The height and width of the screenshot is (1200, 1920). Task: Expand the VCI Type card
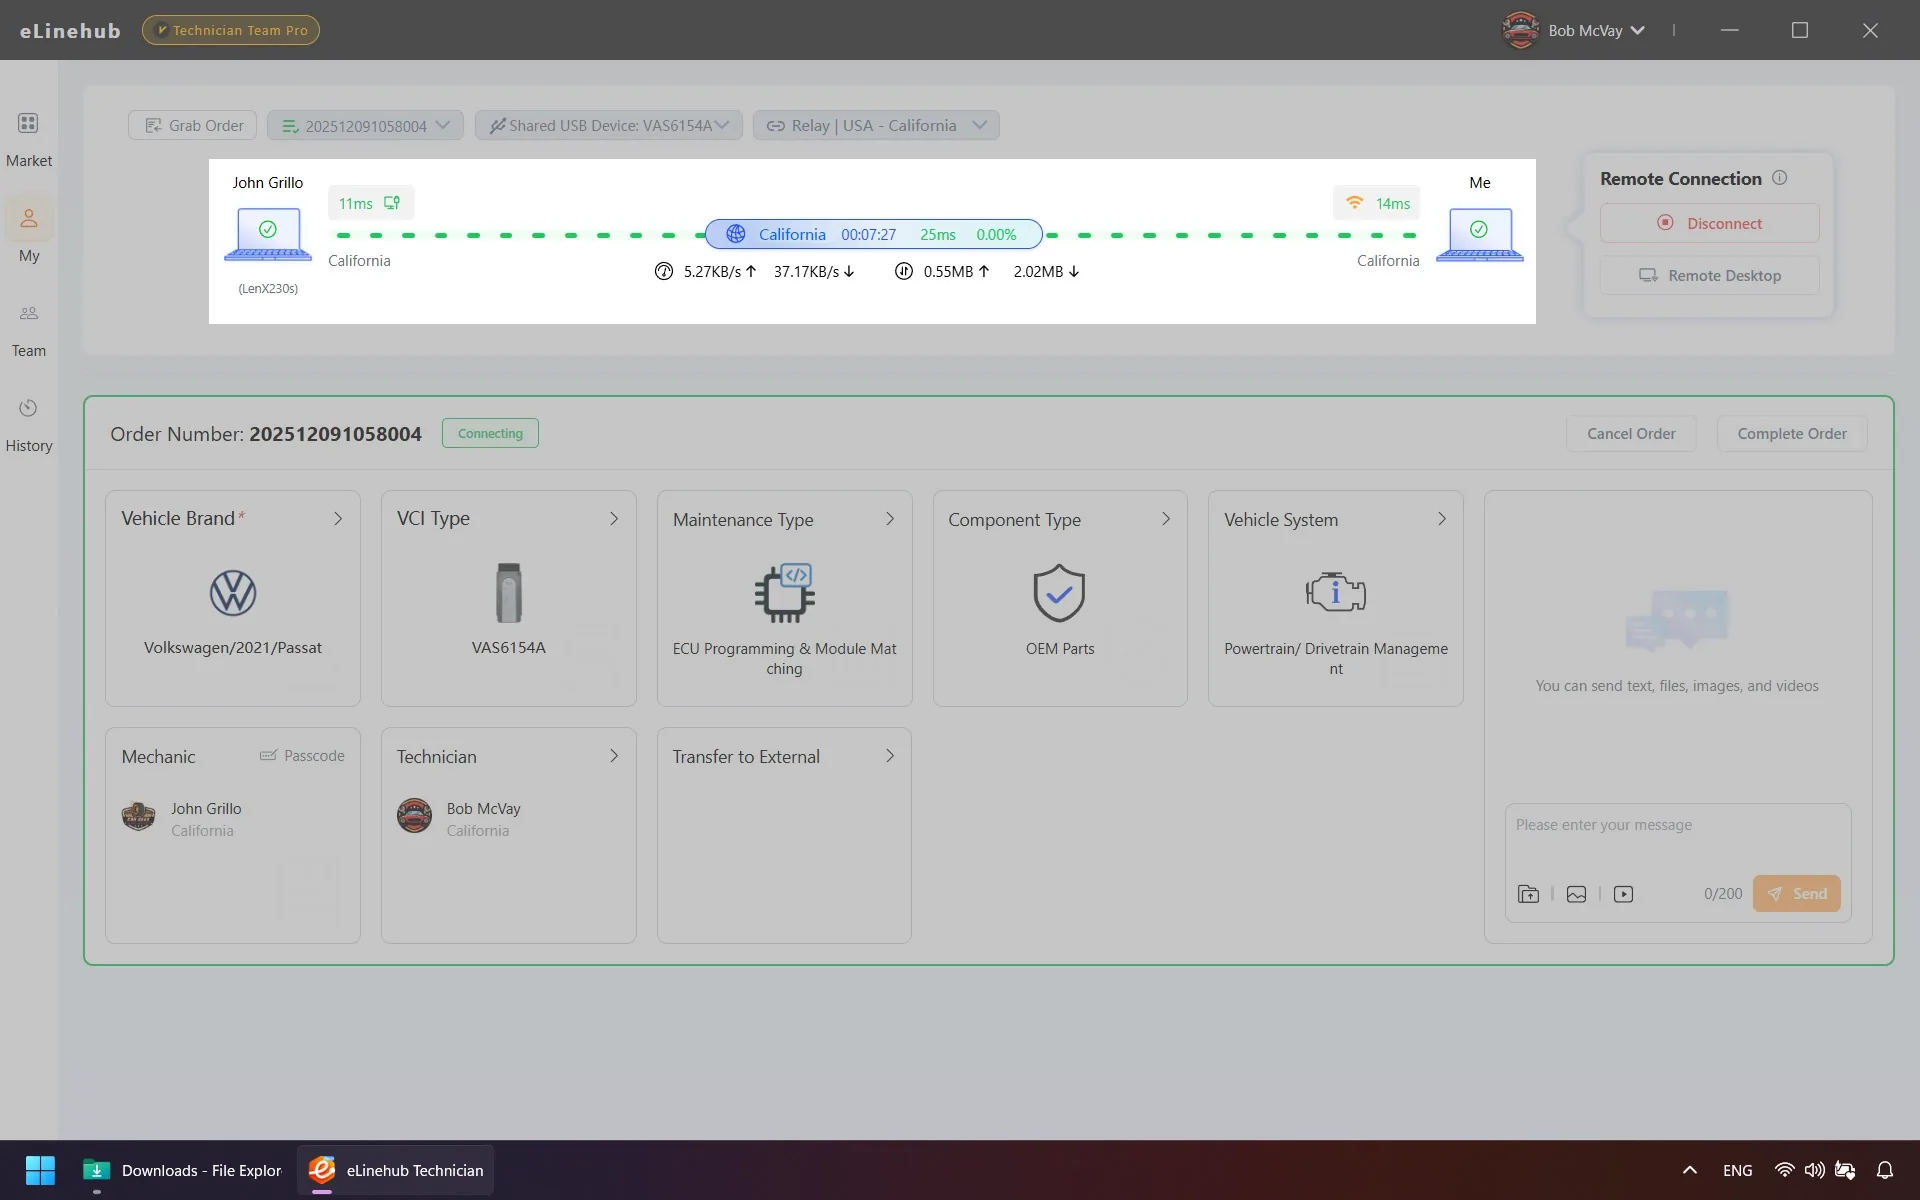[614, 518]
